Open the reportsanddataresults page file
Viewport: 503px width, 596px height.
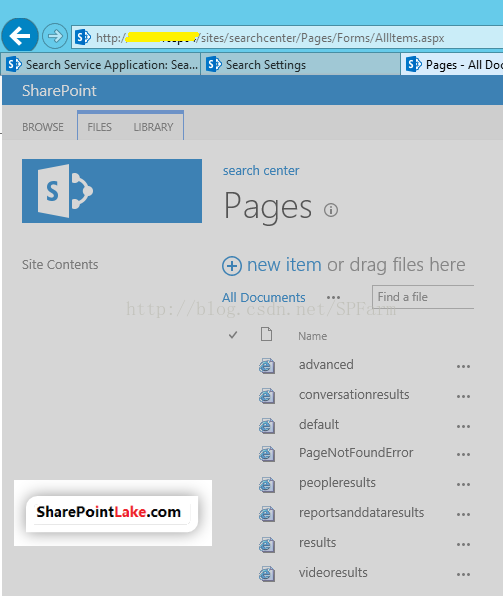[362, 513]
